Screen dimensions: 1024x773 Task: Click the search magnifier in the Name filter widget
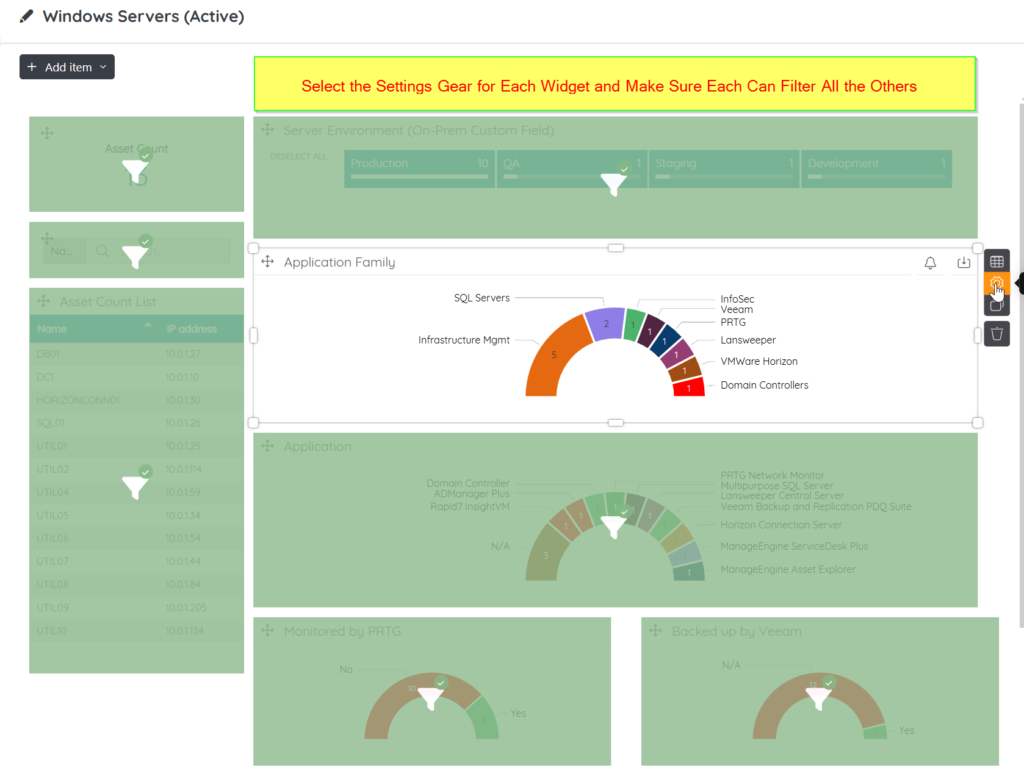(x=103, y=252)
